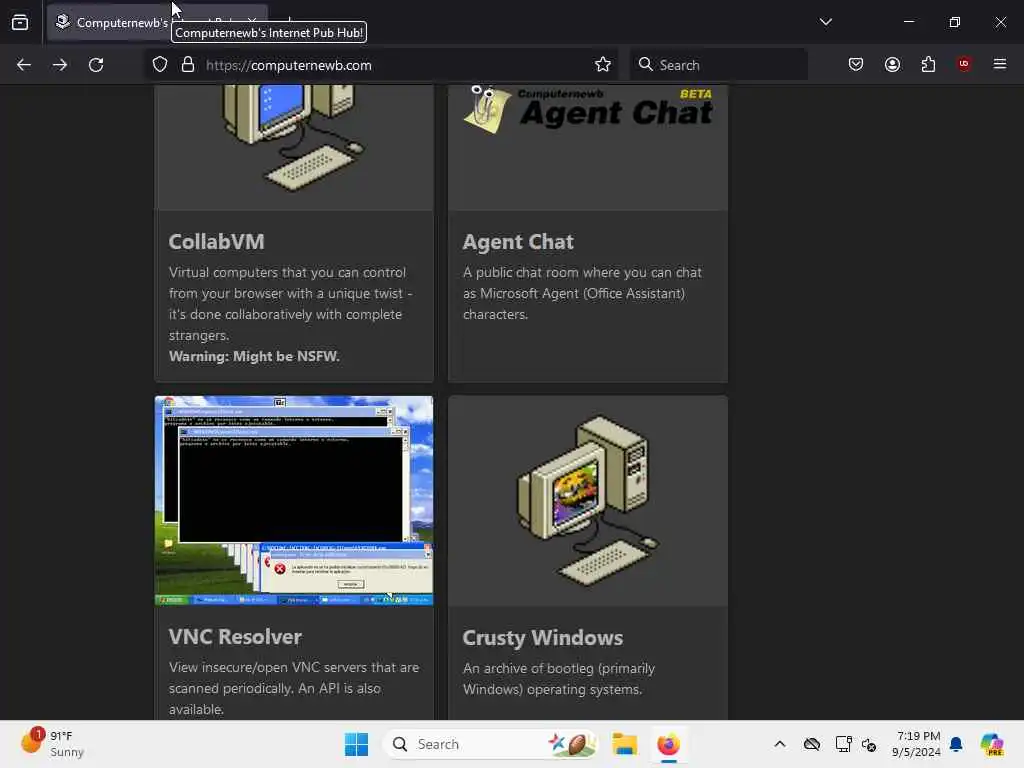Open the muted volume tray icon
The width and height of the screenshot is (1024, 768).
(x=869, y=744)
